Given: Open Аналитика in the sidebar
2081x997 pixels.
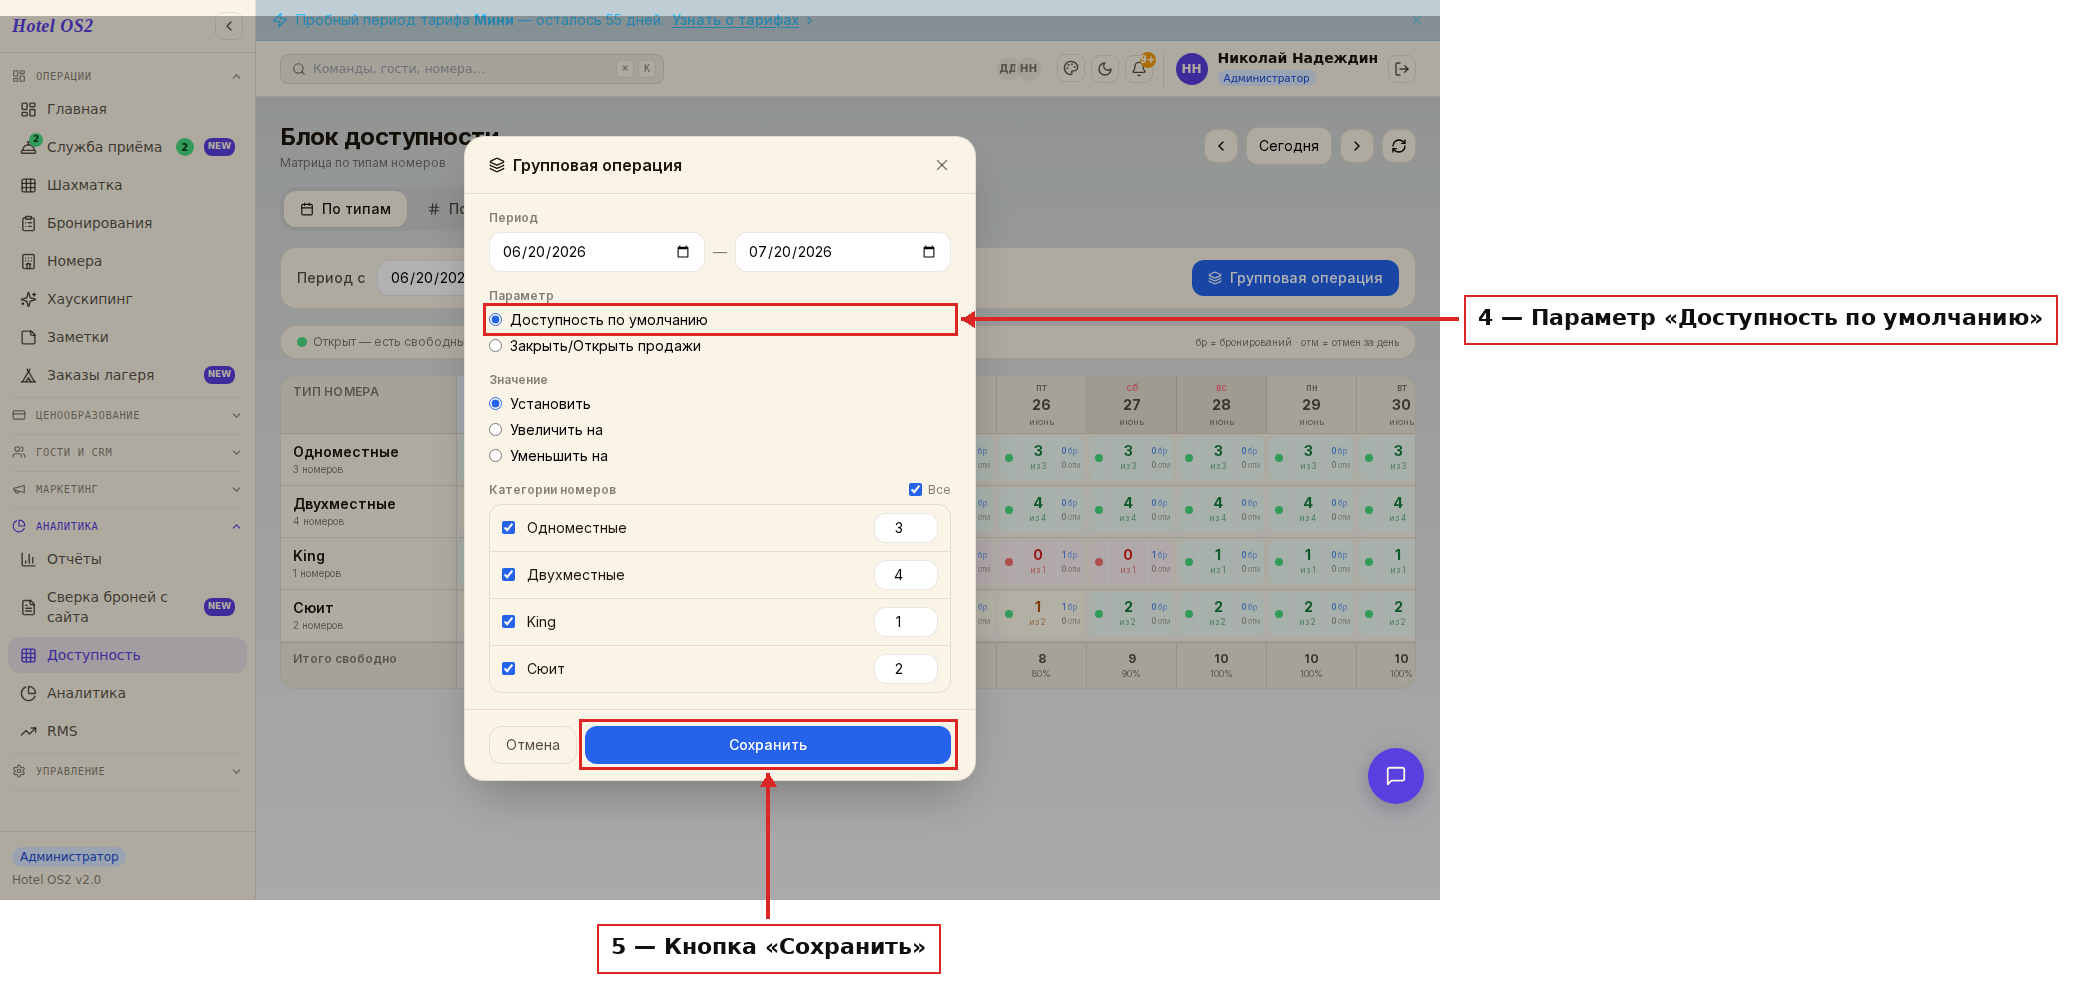Looking at the screenshot, I should tap(126, 693).
